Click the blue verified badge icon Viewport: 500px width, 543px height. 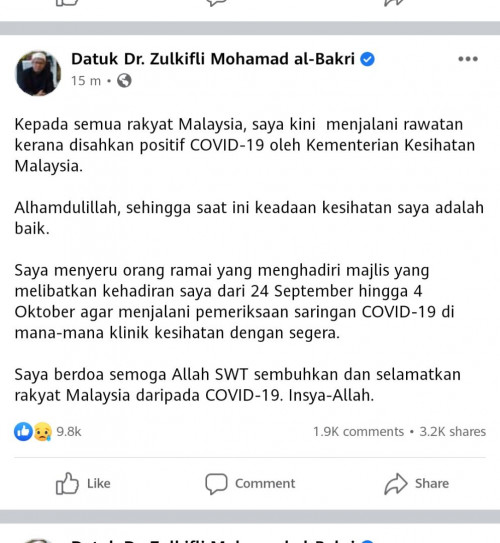(x=367, y=59)
